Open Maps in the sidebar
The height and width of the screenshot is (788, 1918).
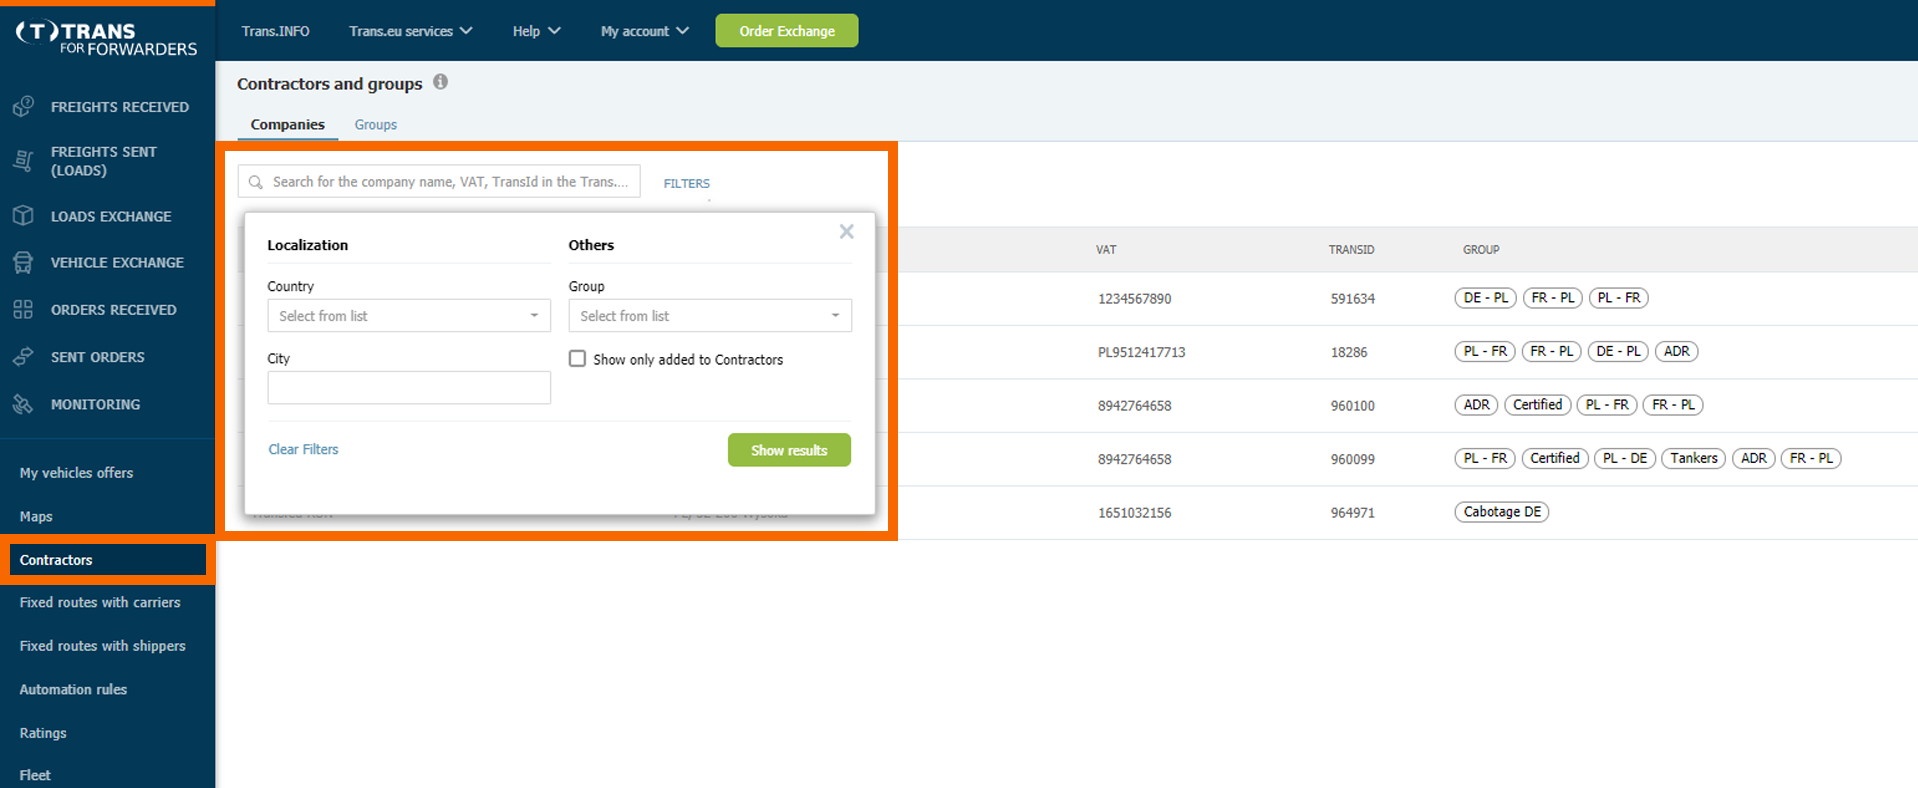pyautogui.click(x=36, y=516)
